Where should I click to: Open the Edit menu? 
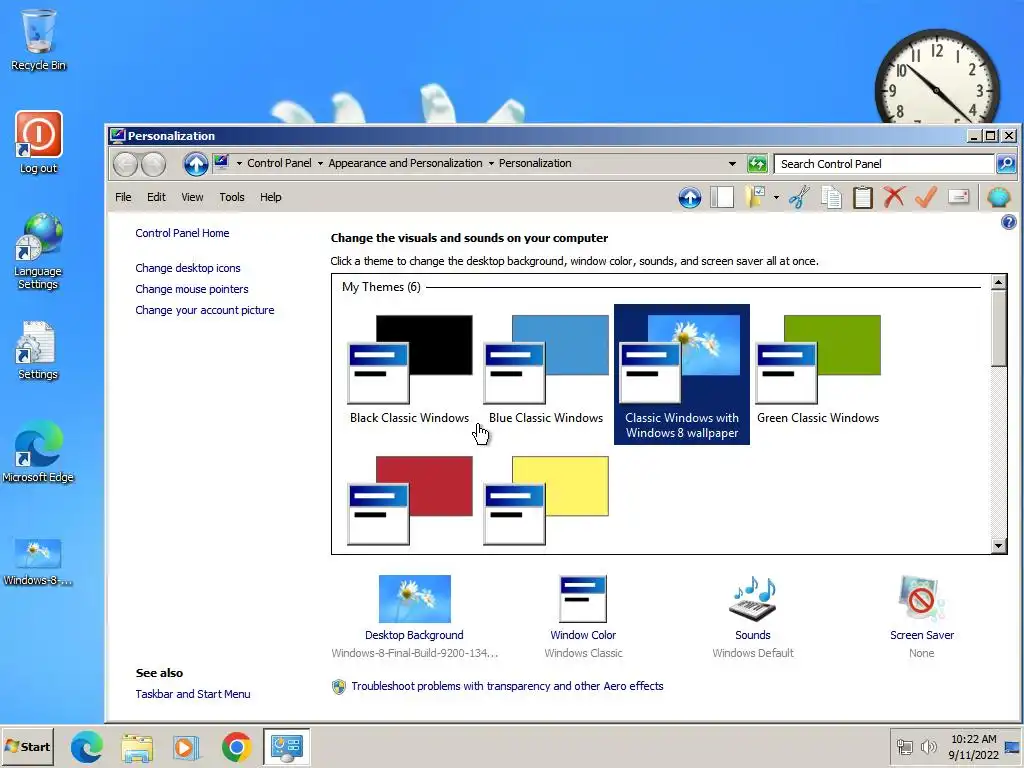pos(156,197)
